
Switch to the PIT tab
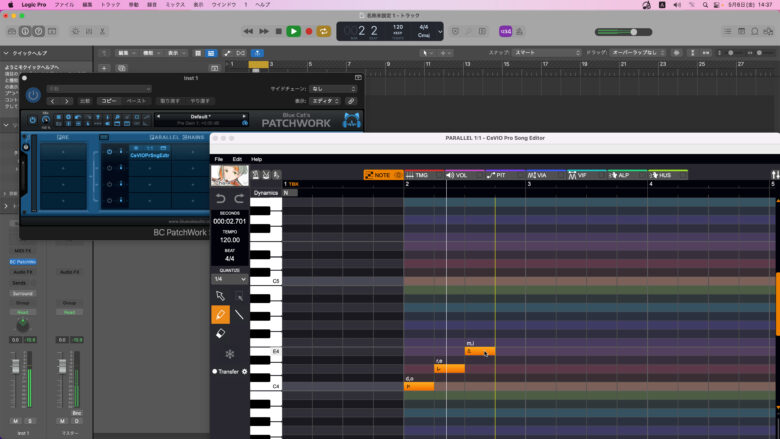point(504,175)
